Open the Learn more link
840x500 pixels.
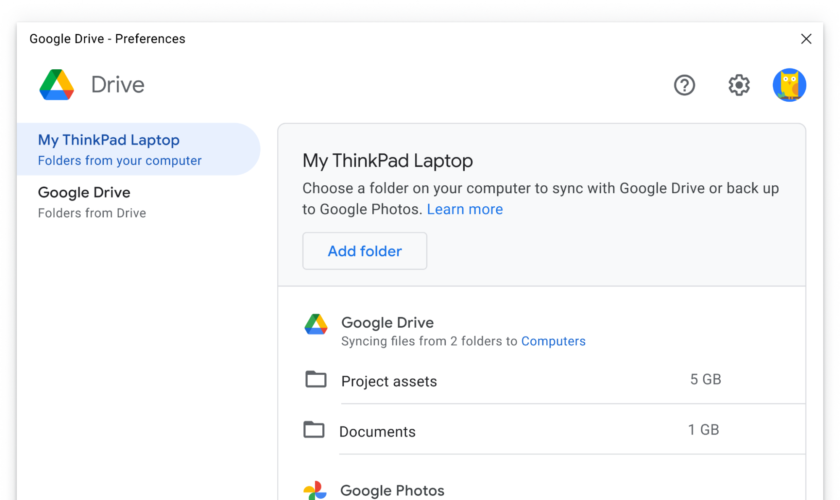tap(464, 209)
